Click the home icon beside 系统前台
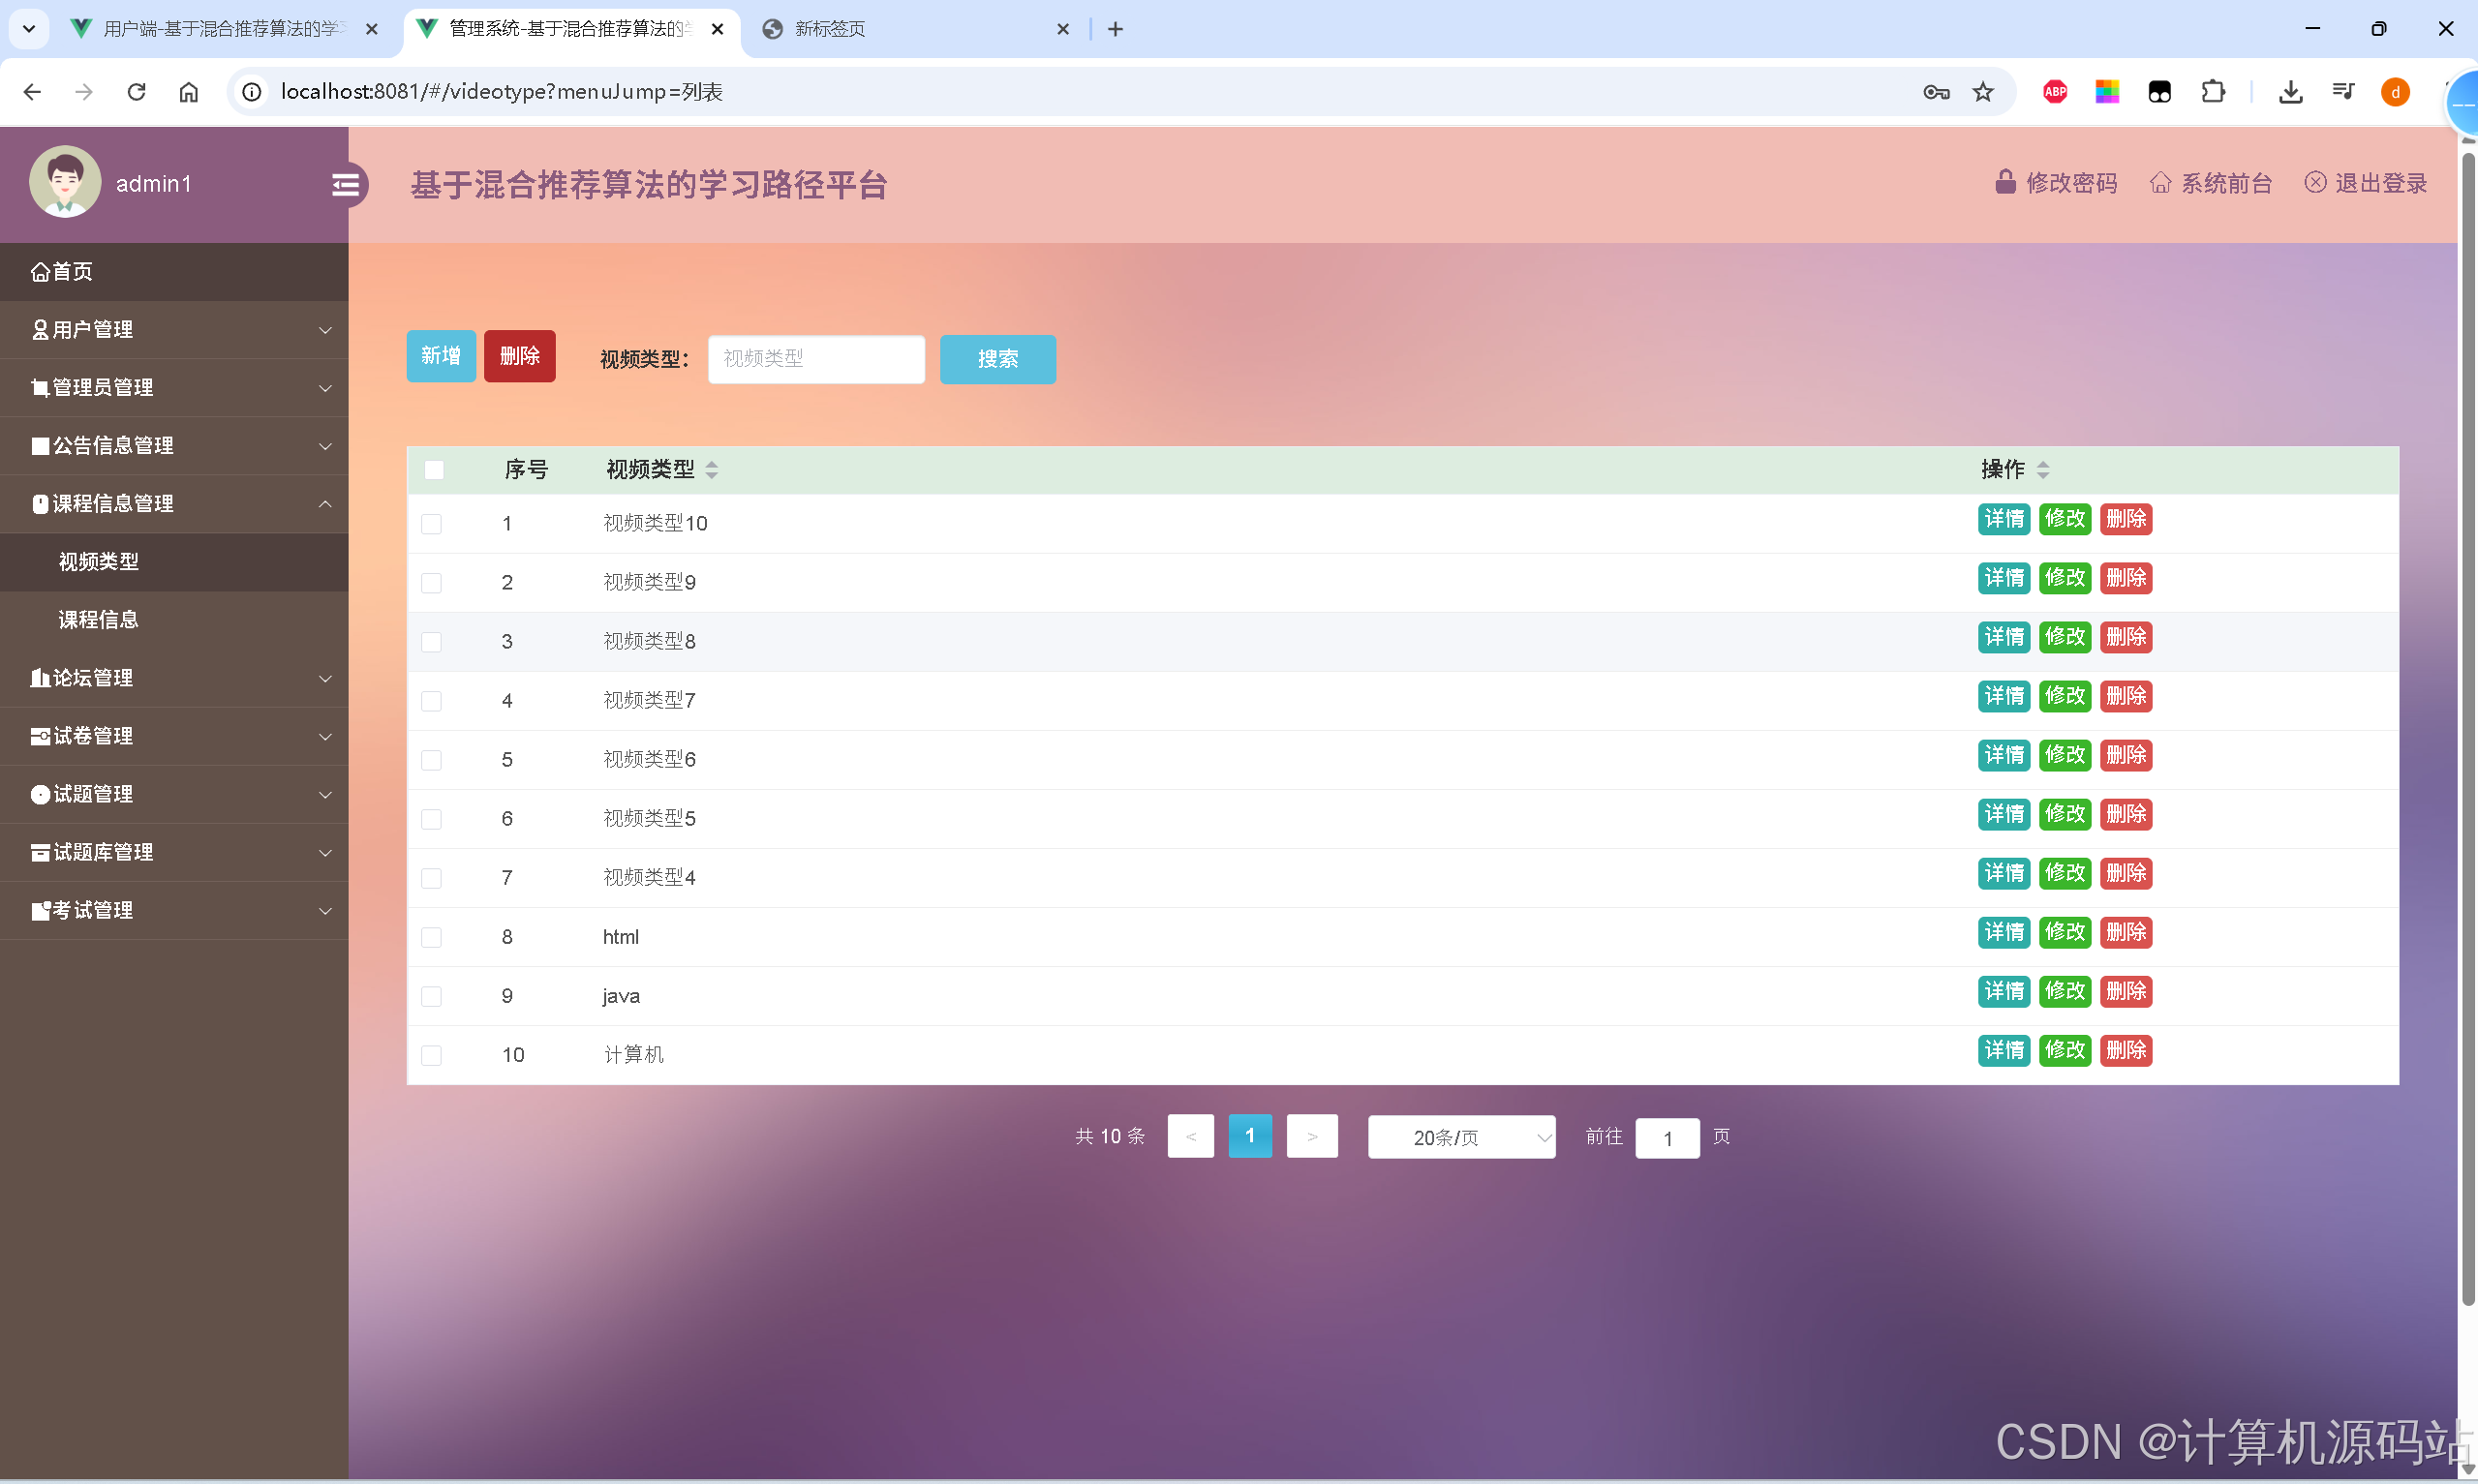Screen dimensions: 2478x1484 click(2161, 182)
